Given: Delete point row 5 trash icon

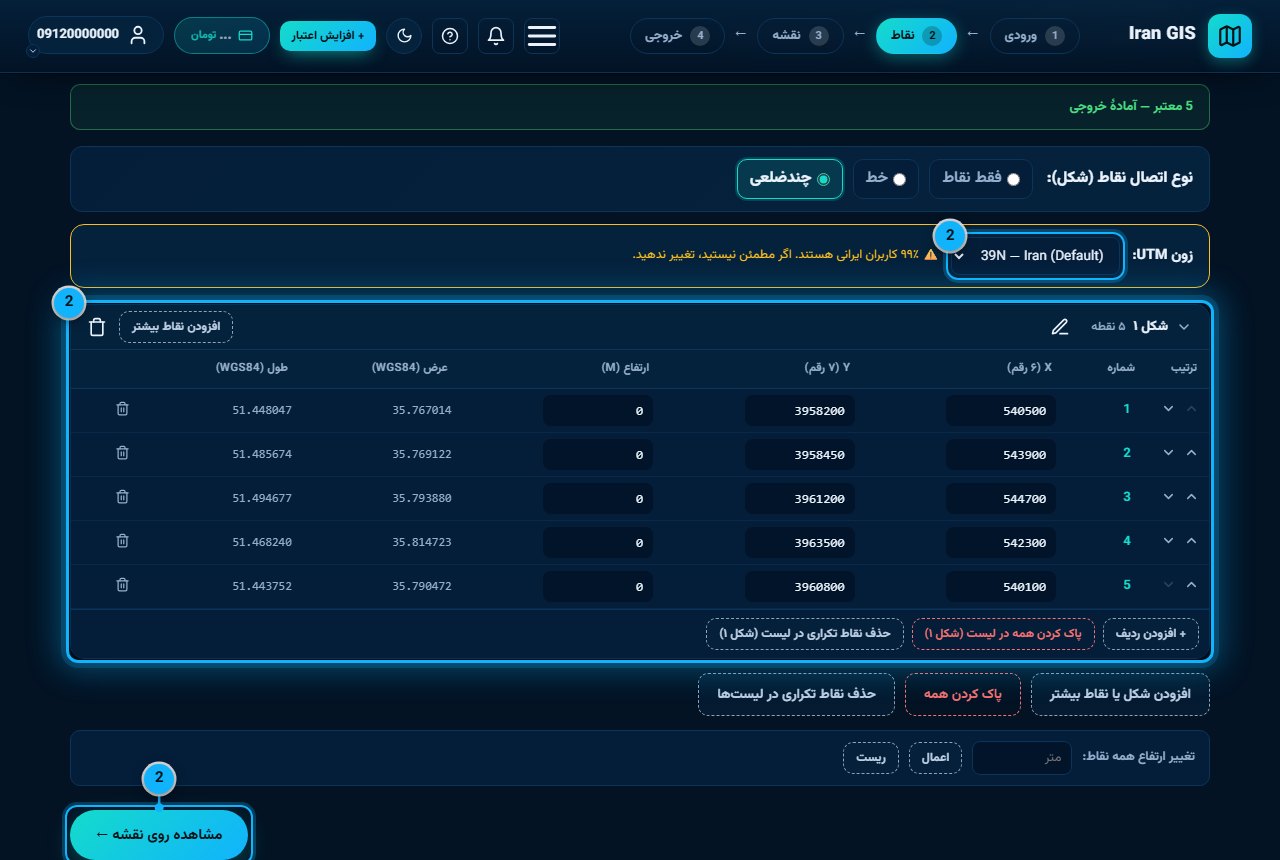Looking at the screenshot, I should [x=122, y=585].
